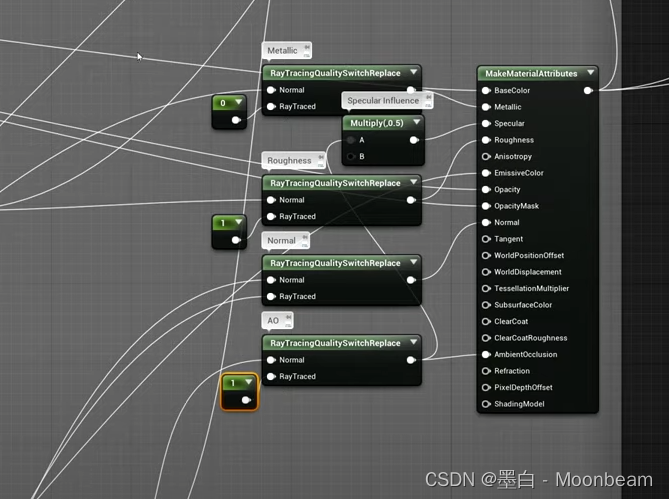The height and width of the screenshot is (499, 669).
Task: Click the output pin of the orange-selected constant 1 node
Action: [246, 400]
